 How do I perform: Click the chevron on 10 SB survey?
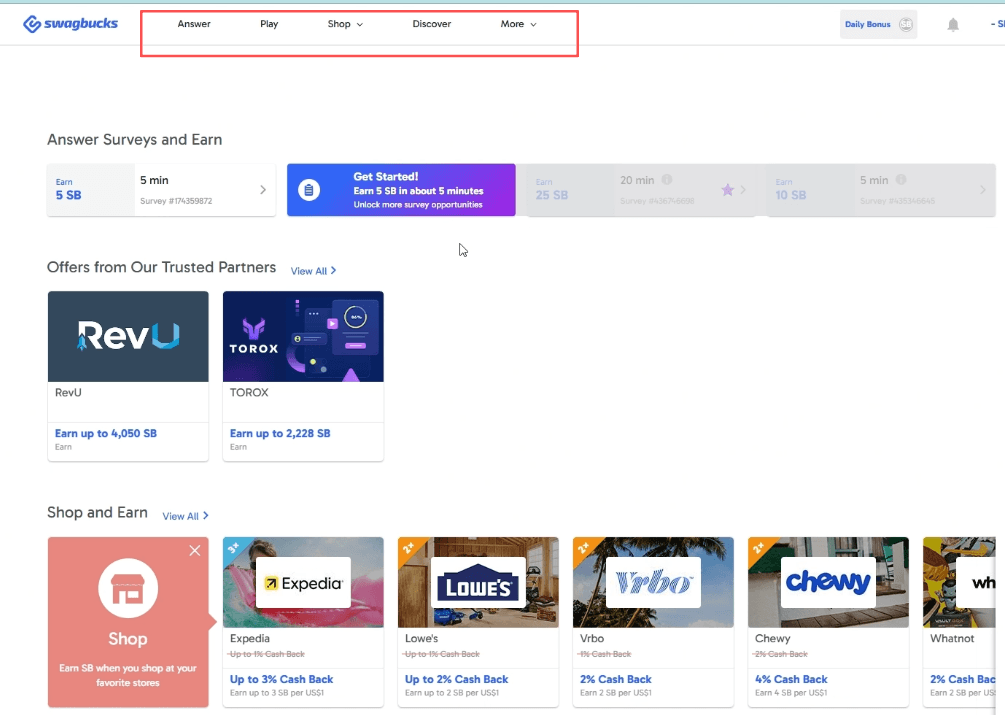pos(983,190)
